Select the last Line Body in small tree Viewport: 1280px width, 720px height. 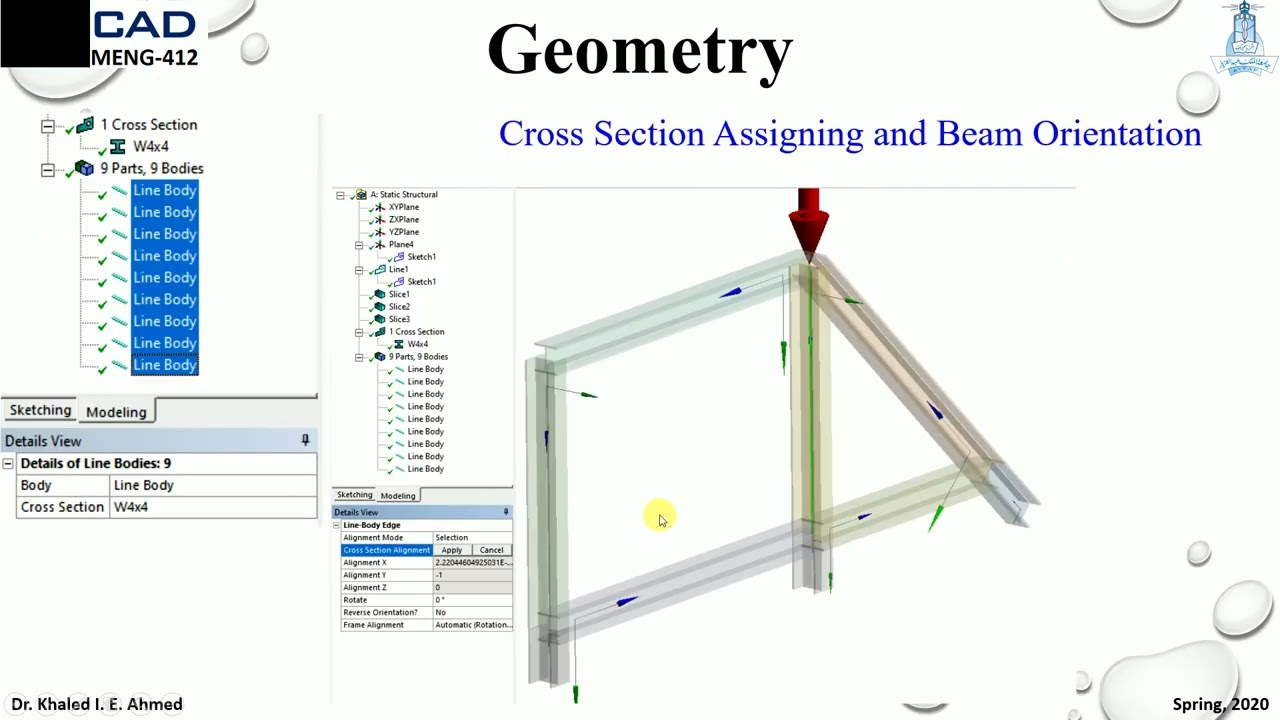pos(425,469)
